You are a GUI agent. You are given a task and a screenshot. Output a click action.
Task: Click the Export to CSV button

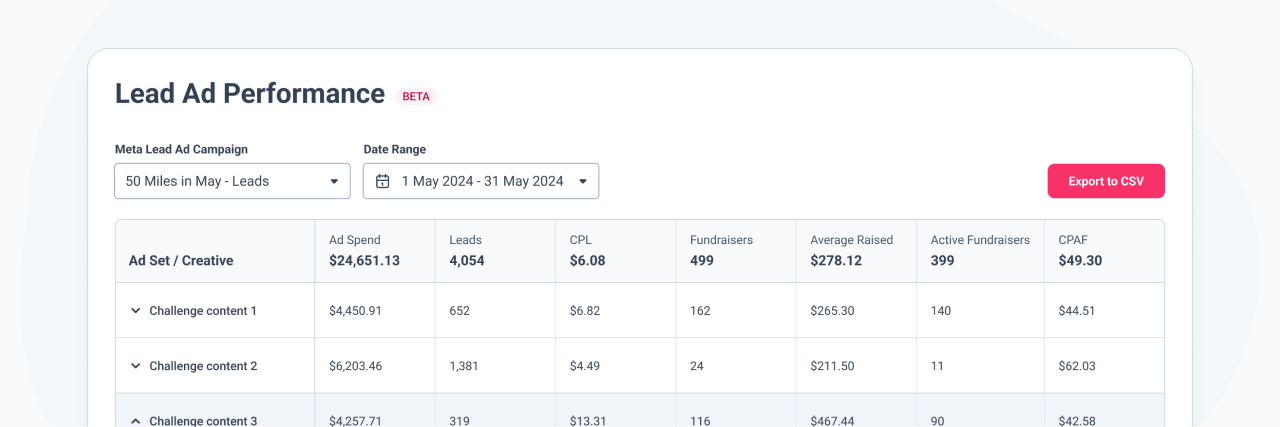1106,181
